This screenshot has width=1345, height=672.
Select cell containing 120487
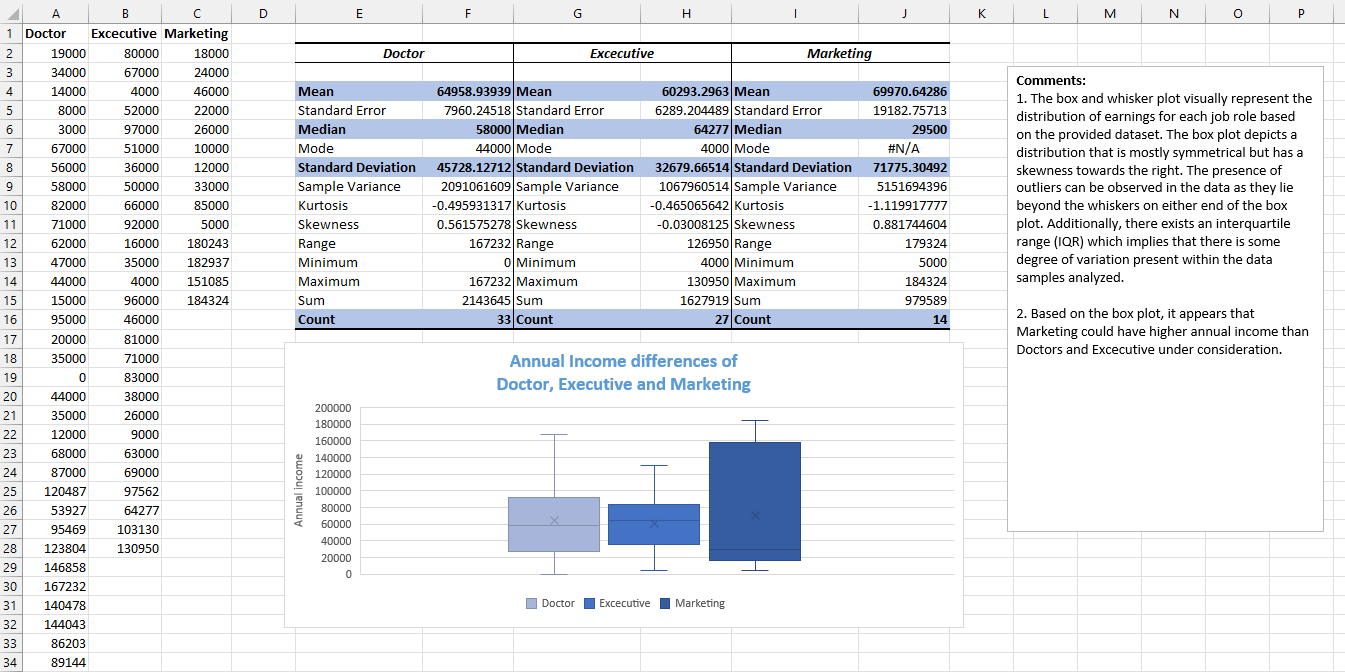pos(54,491)
